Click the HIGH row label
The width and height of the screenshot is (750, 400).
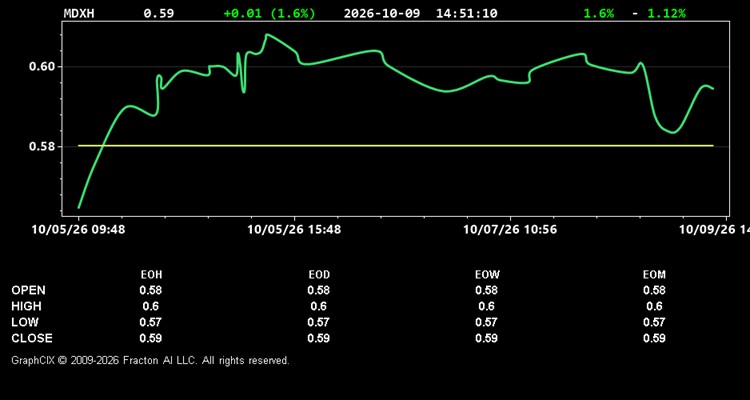(x=26, y=306)
